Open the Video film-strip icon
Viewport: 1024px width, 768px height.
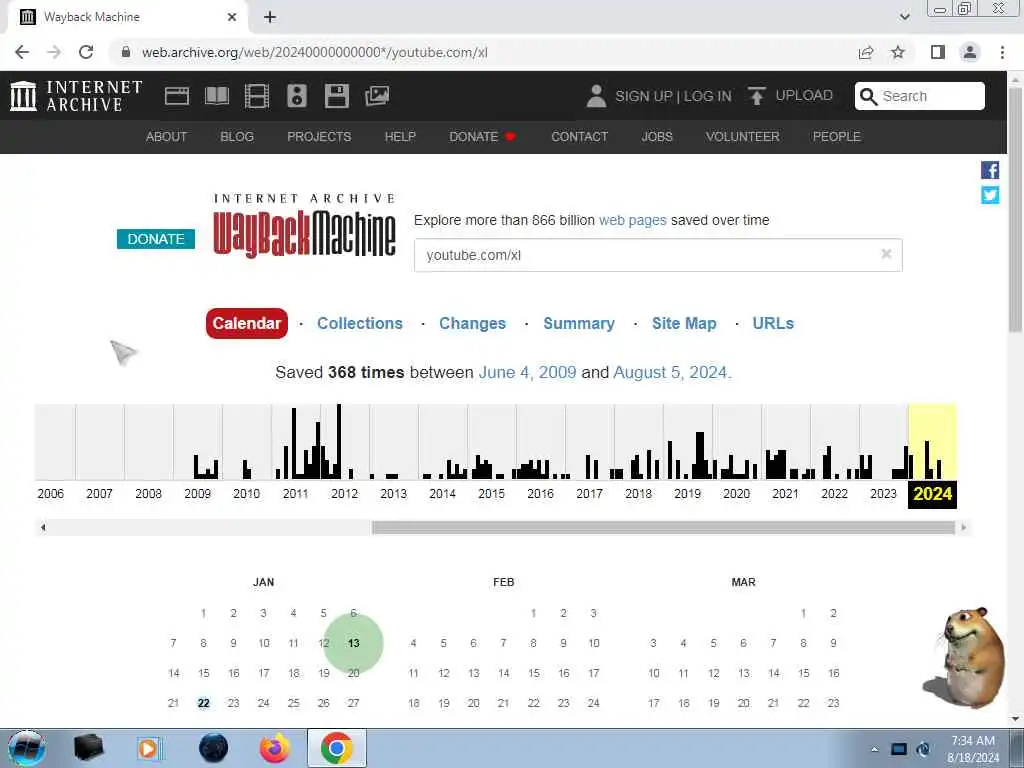[257, 96]
